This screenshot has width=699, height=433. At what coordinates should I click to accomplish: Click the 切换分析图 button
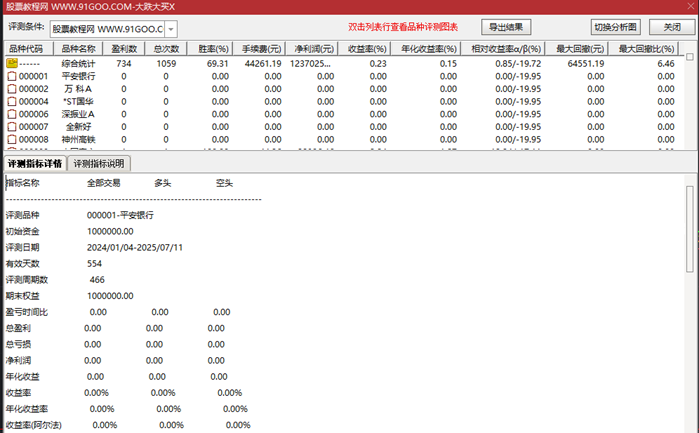point(615,28)
